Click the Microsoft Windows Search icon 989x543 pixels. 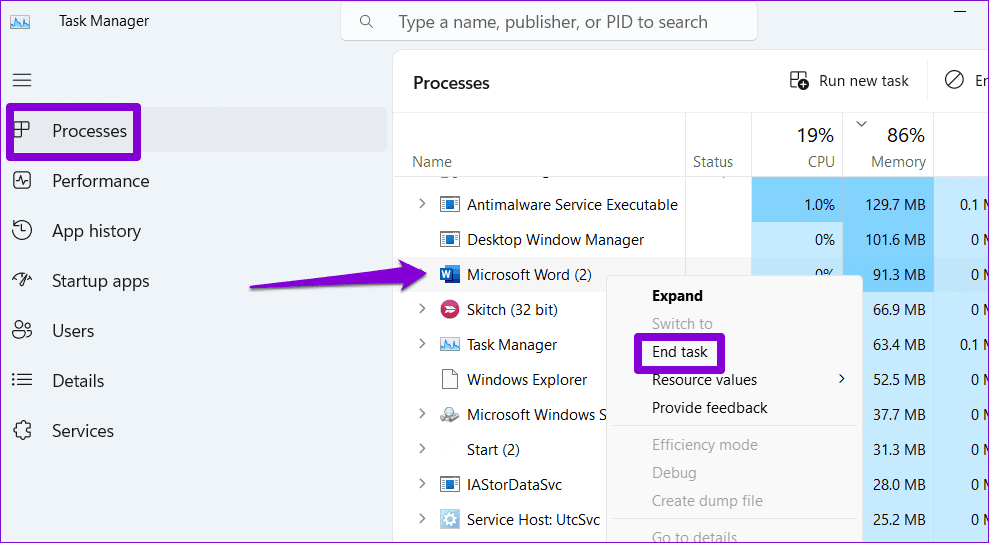[449, 414]
